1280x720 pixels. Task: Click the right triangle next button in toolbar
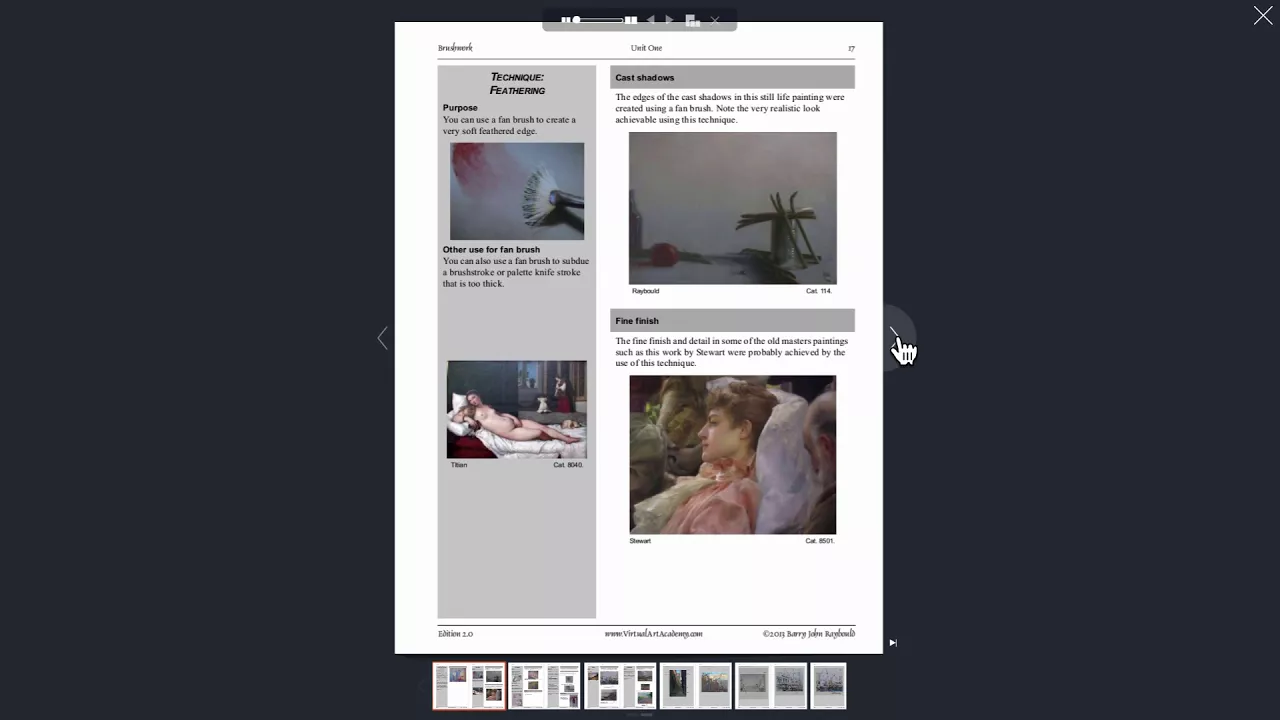tap(669, 20)
